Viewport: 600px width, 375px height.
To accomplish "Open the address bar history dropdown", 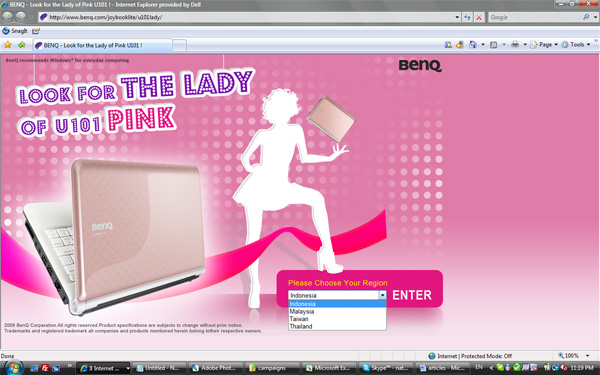I will point(457,17).
